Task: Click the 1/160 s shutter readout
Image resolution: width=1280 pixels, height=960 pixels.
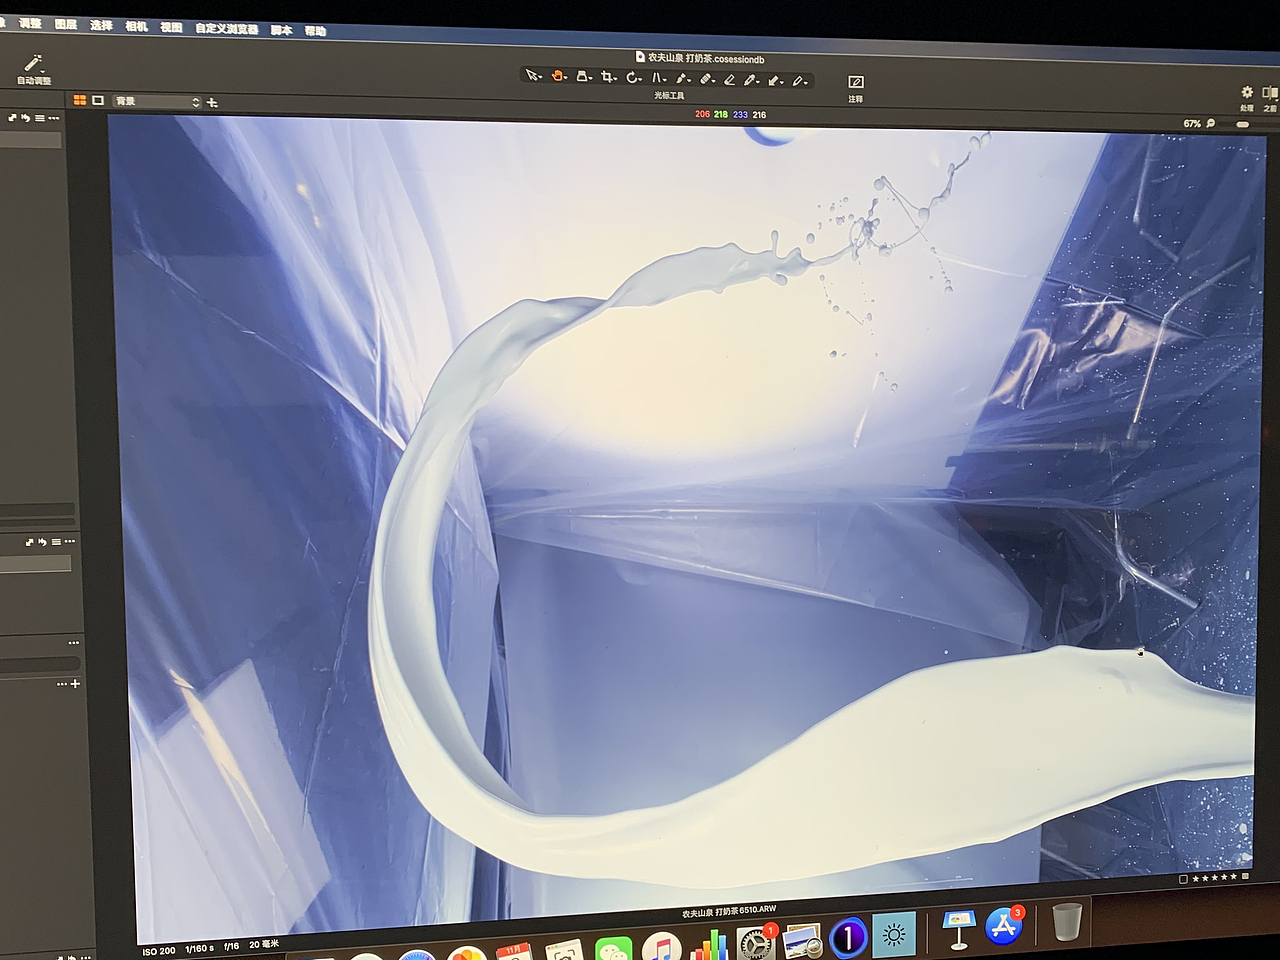Action: [199, 948]
